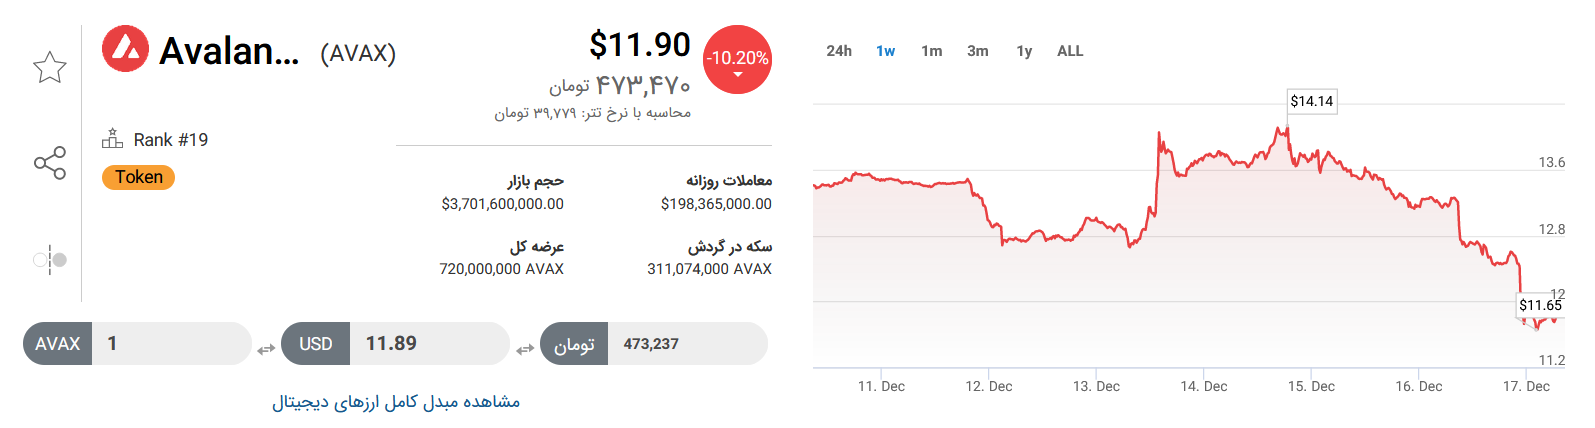1595x428 pixels.
Task: Click the favorite star icon
Action: 50,68
